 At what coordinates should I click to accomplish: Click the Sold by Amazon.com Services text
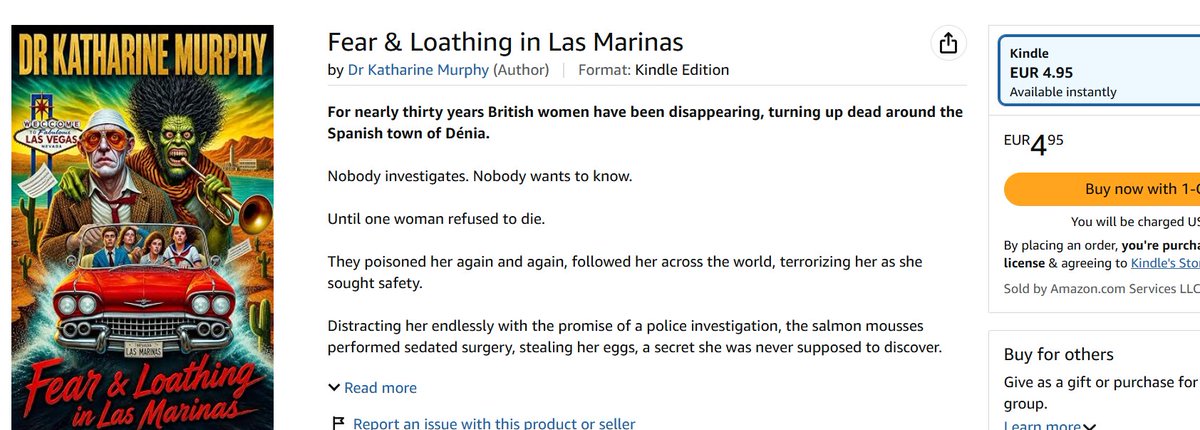1101,289
